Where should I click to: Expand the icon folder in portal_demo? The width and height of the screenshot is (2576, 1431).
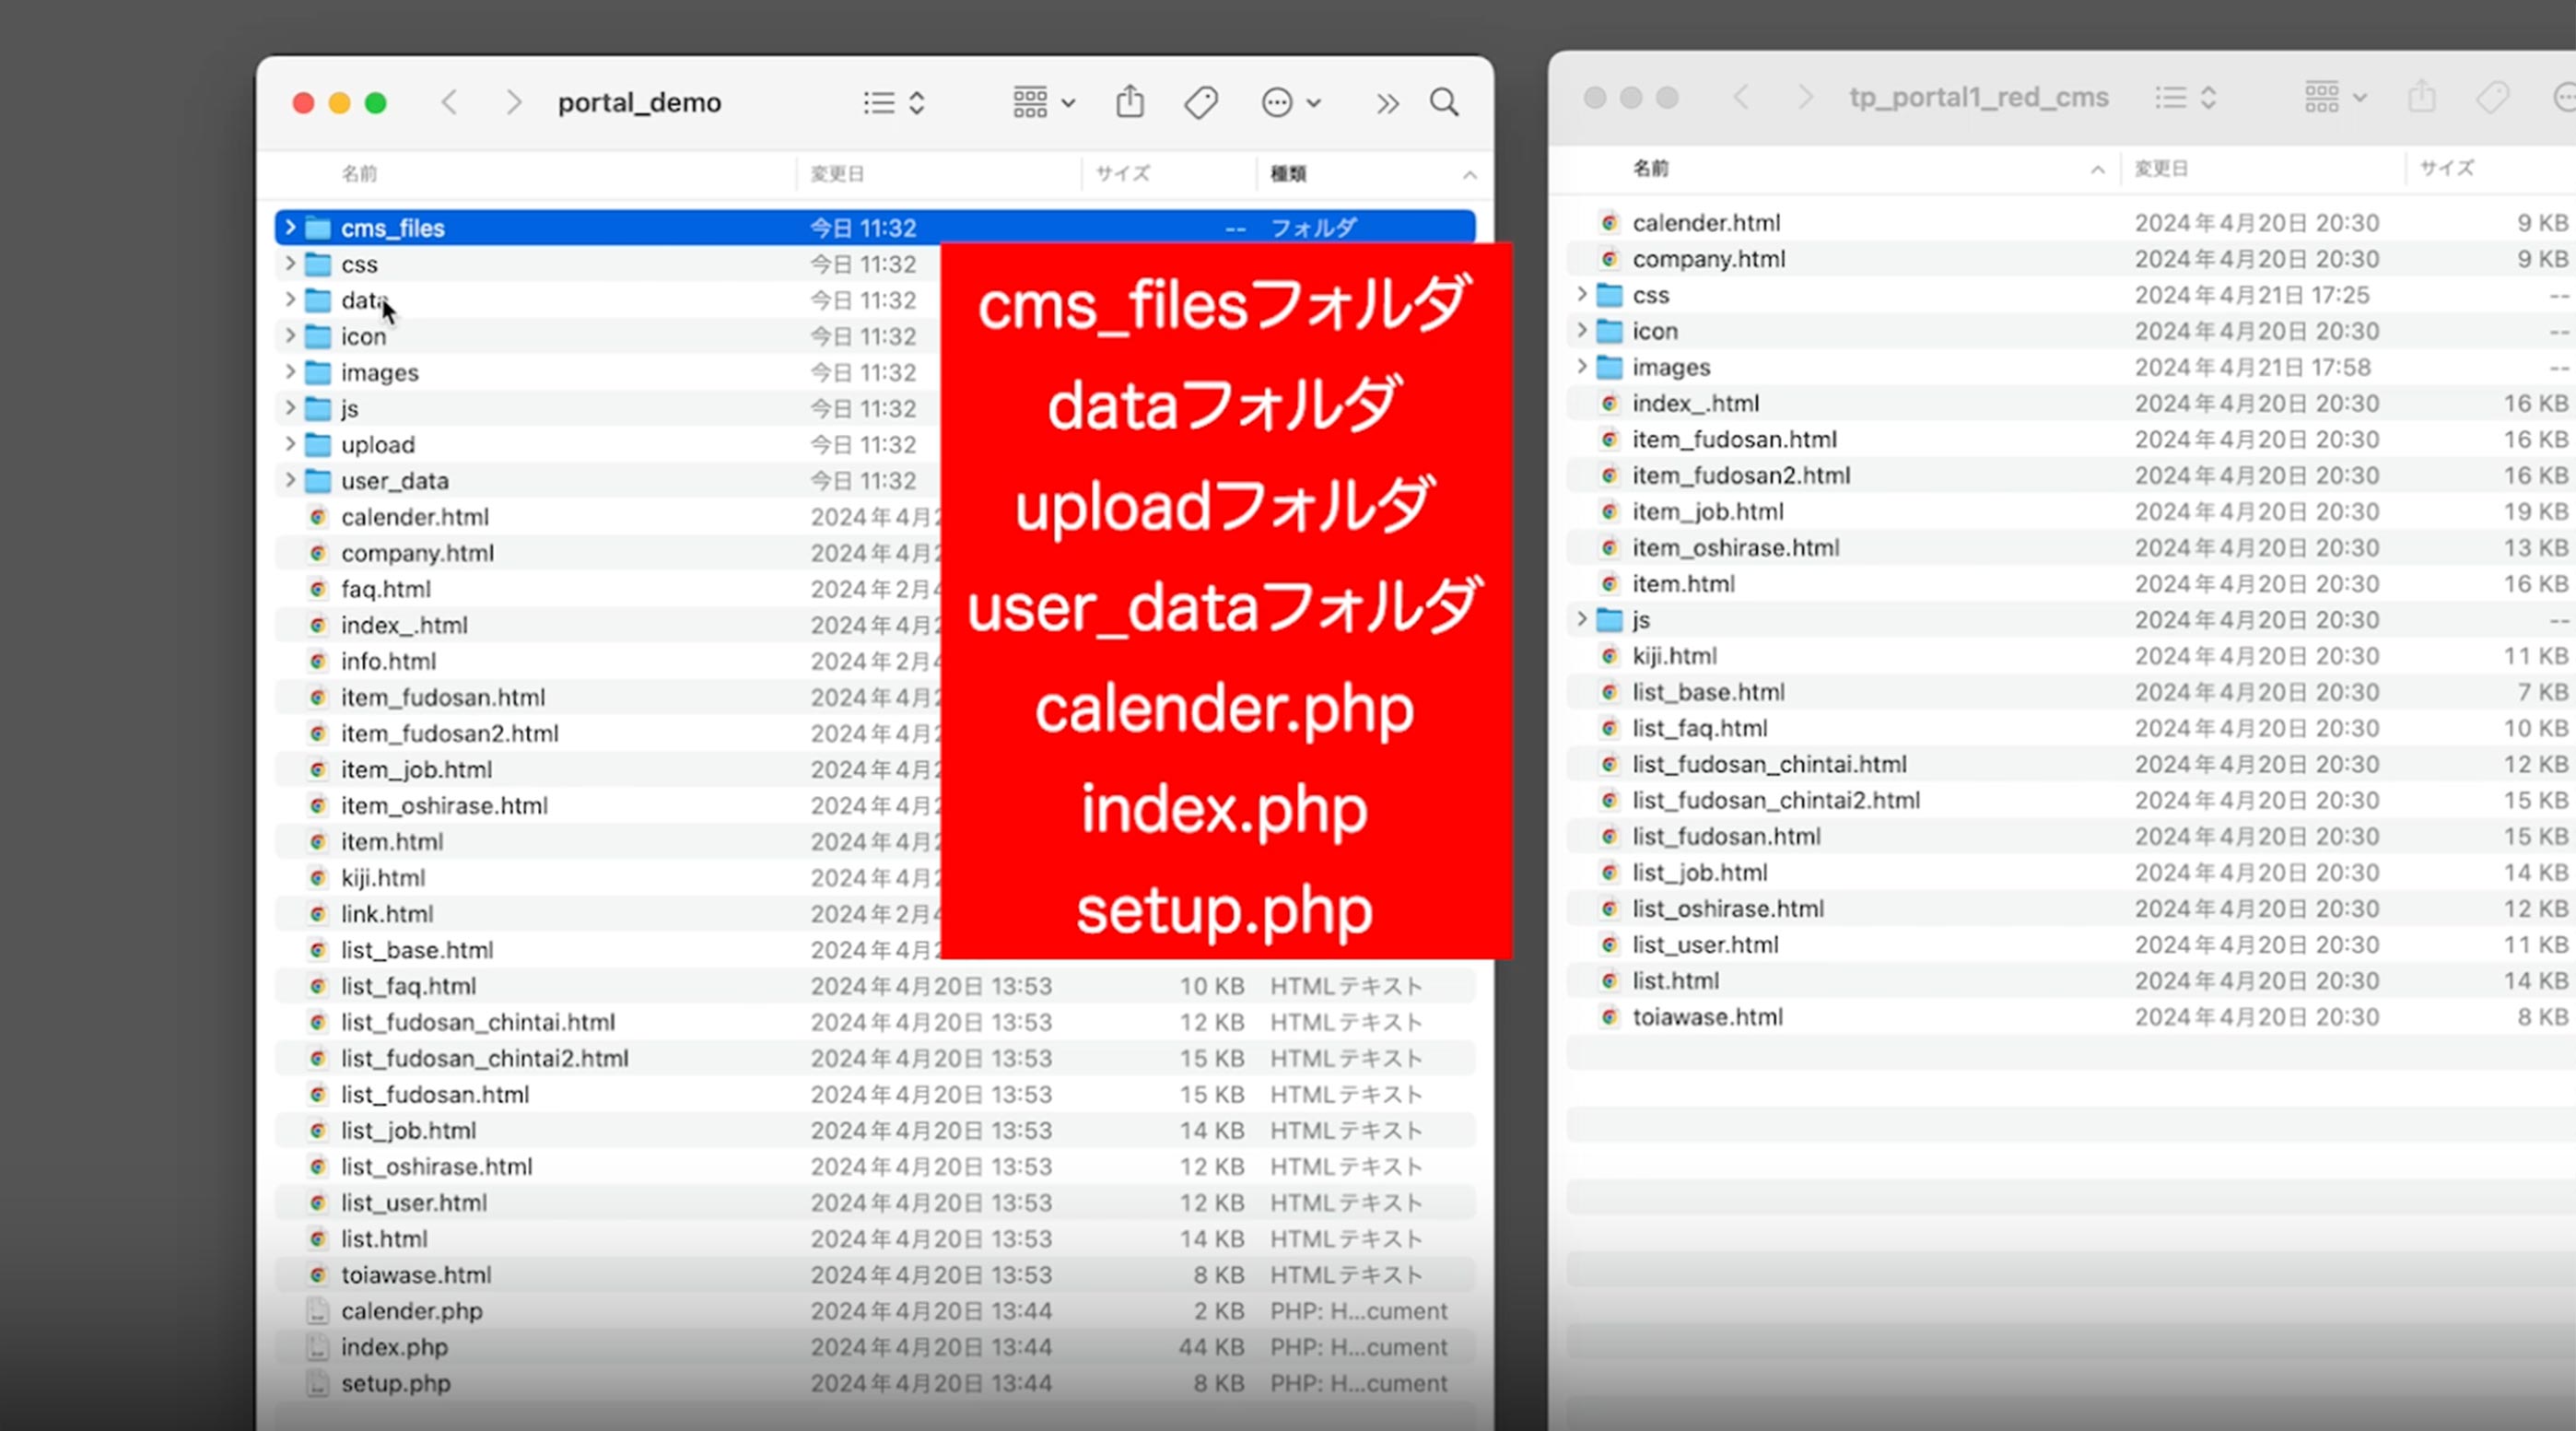click(x=290, y=336)
